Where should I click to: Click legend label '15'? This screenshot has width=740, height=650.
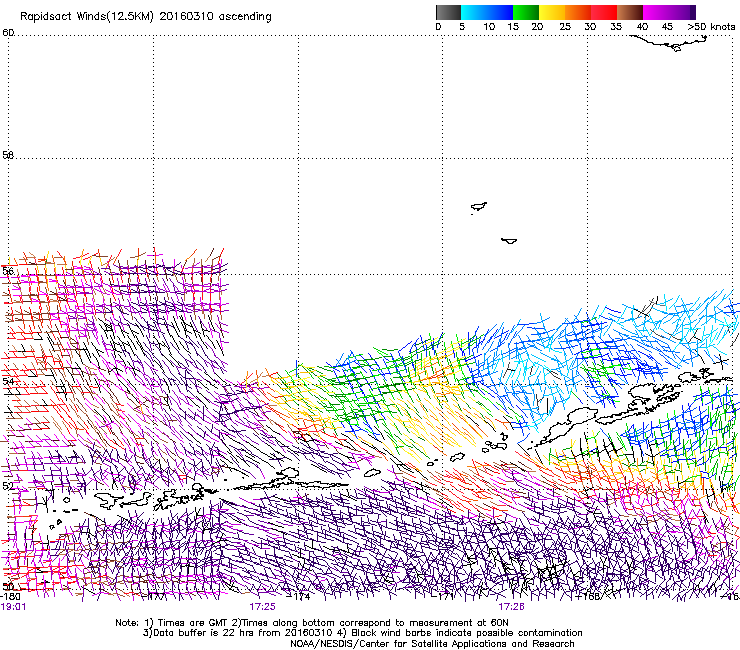click(x=513, y=27)
